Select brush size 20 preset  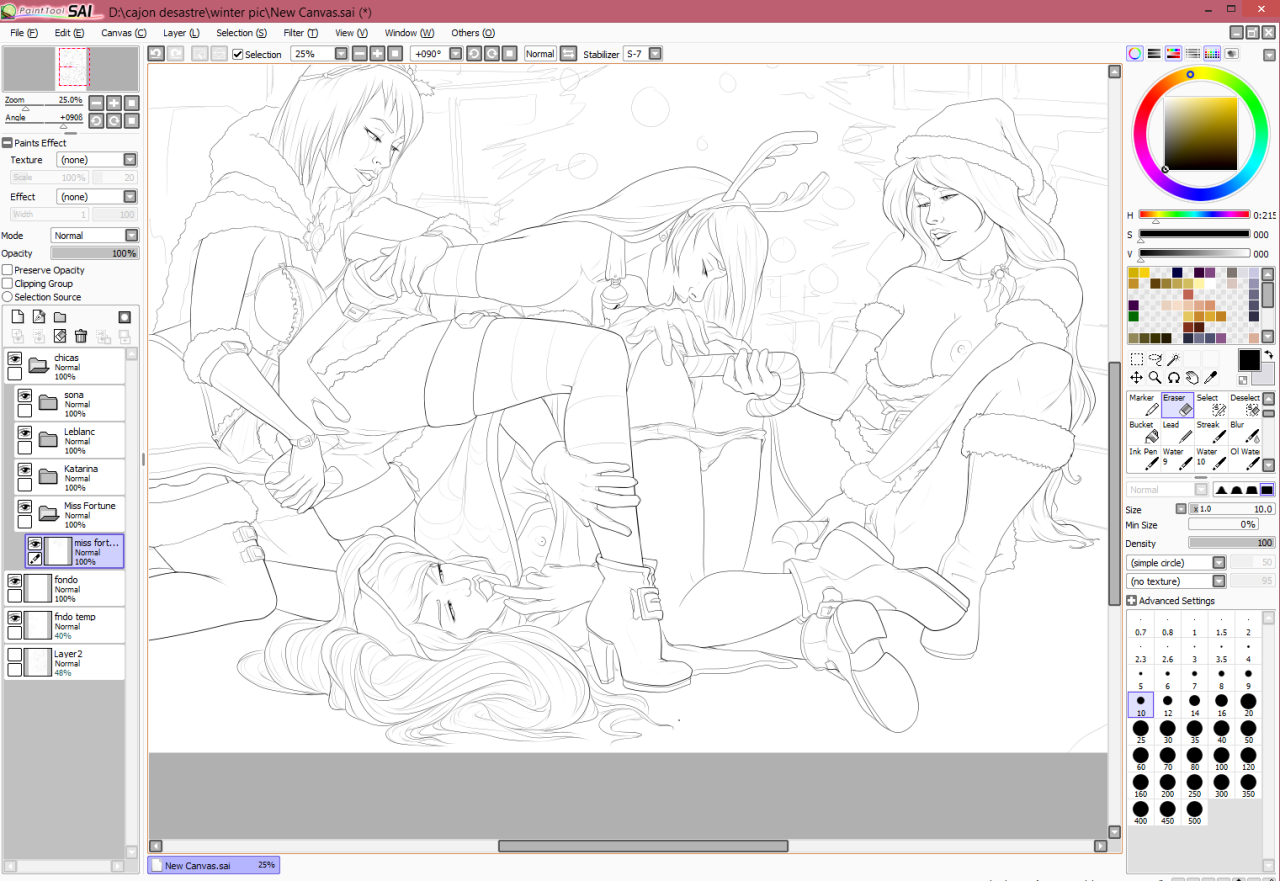click(x=1248, y=705)
